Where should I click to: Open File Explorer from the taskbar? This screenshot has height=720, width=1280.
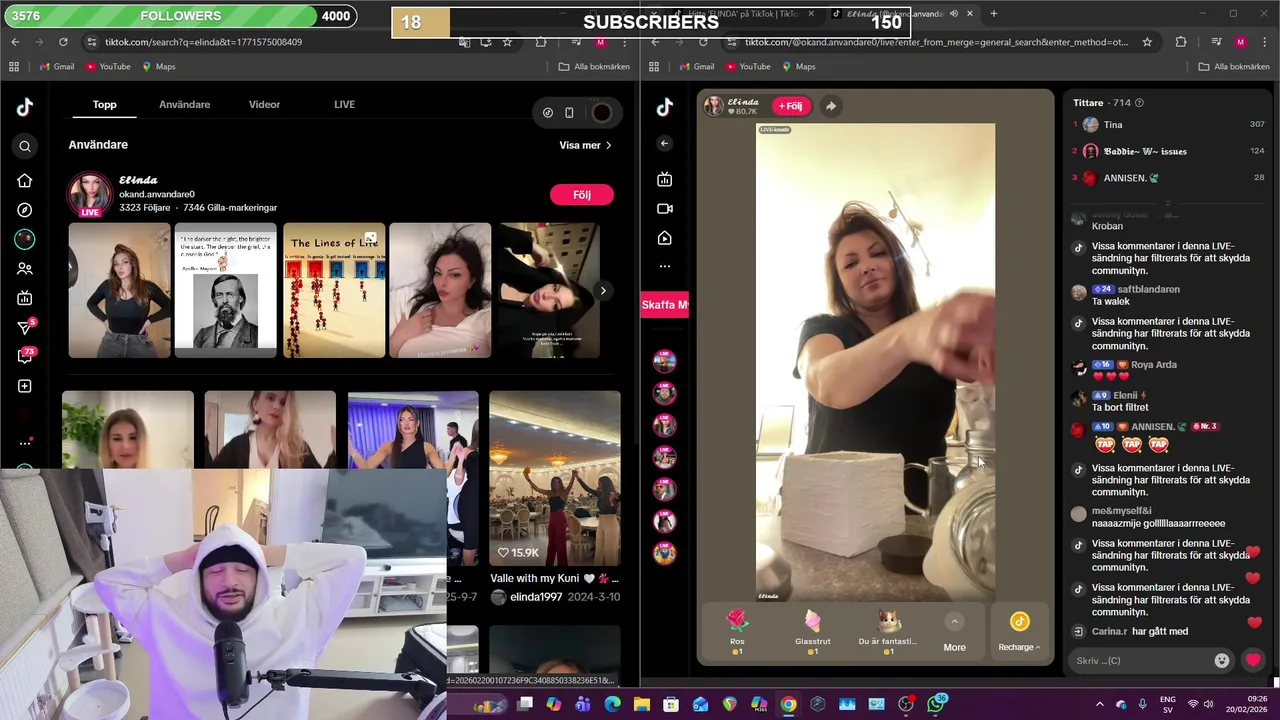(x=642, y=704)
